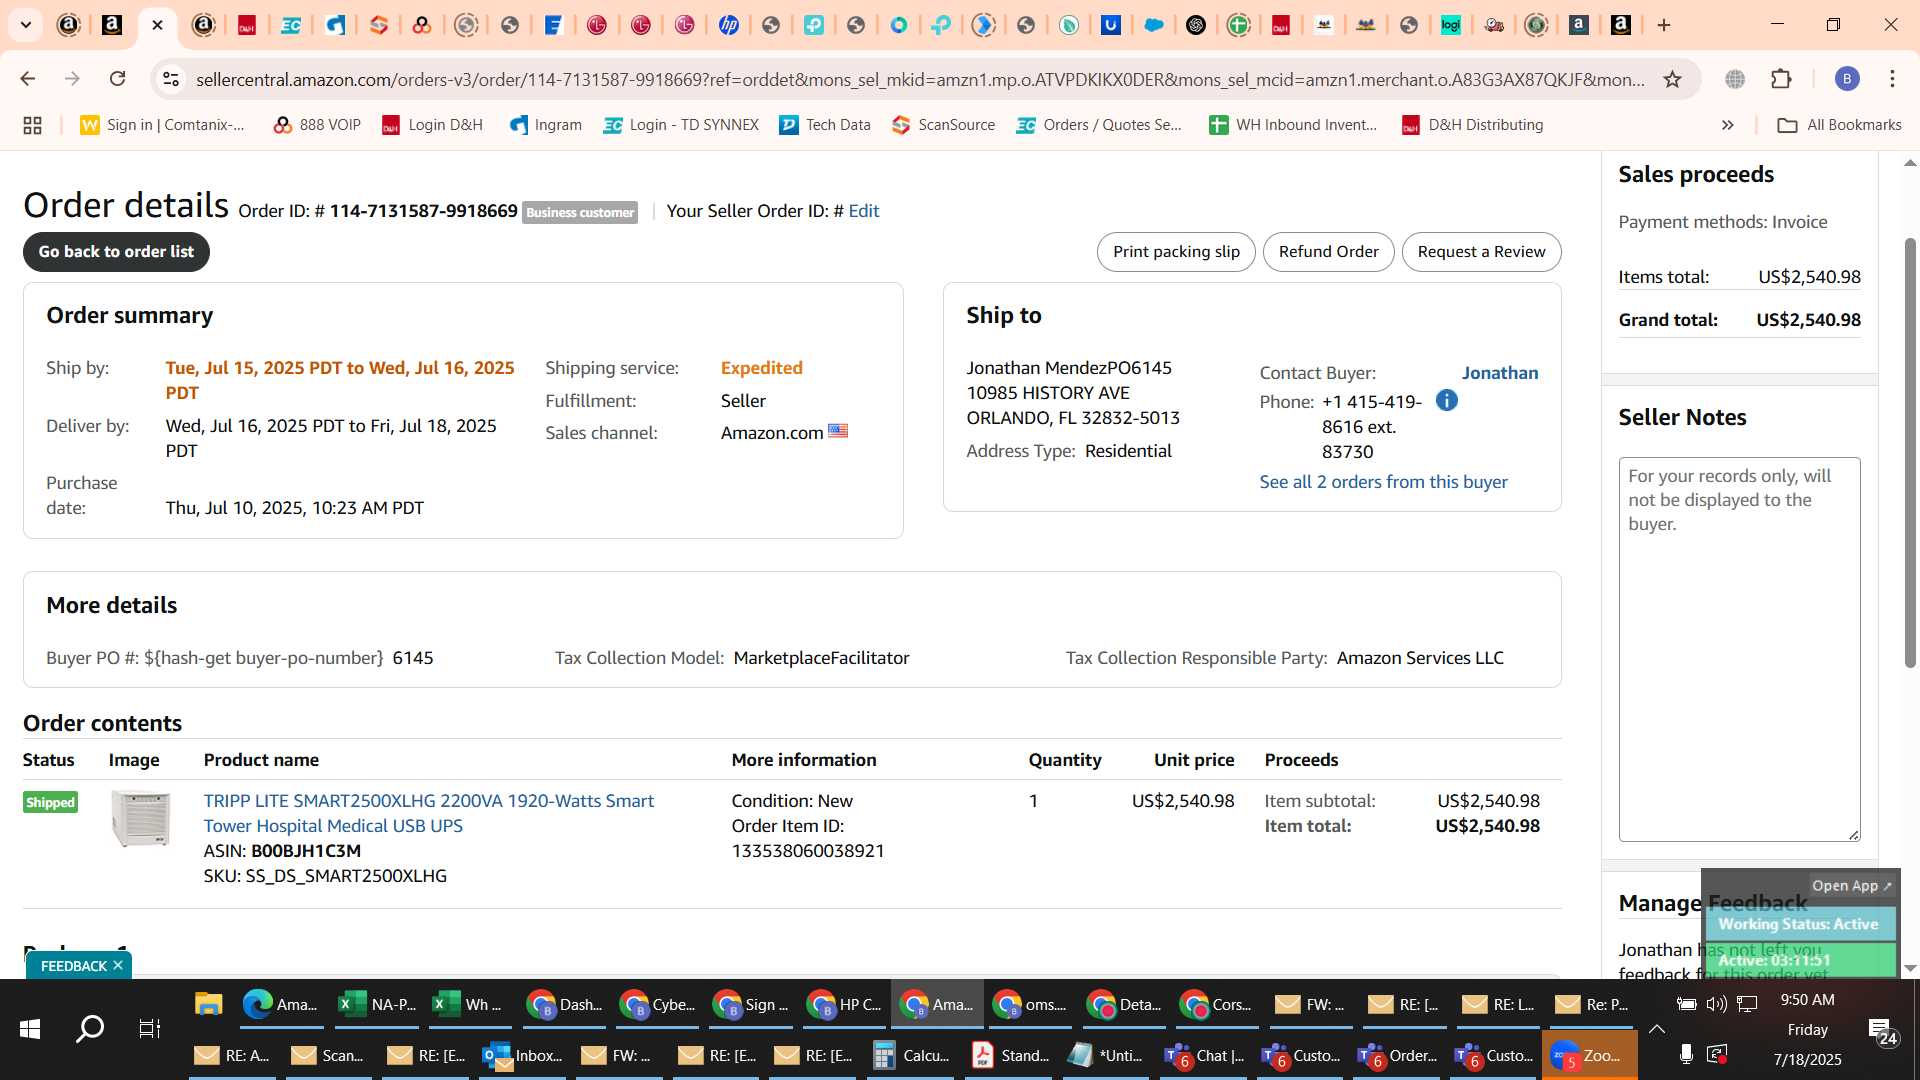The image size is (1920, 1080).
Task: Open the Login - TD SYNNEX bookmark
Action: (x=681, y=125)
